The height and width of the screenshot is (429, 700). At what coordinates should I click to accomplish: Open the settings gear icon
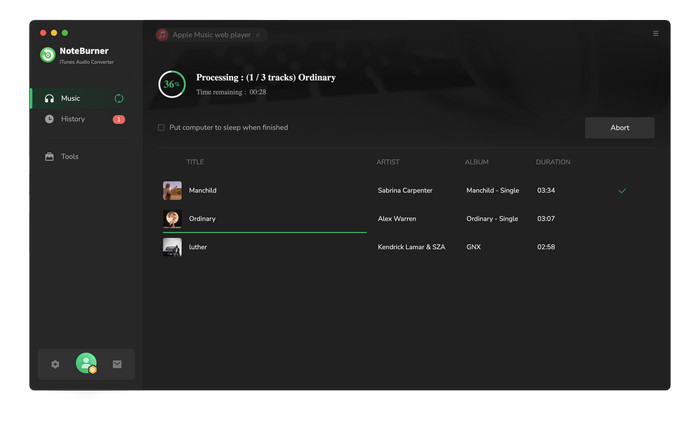[55, 364]
